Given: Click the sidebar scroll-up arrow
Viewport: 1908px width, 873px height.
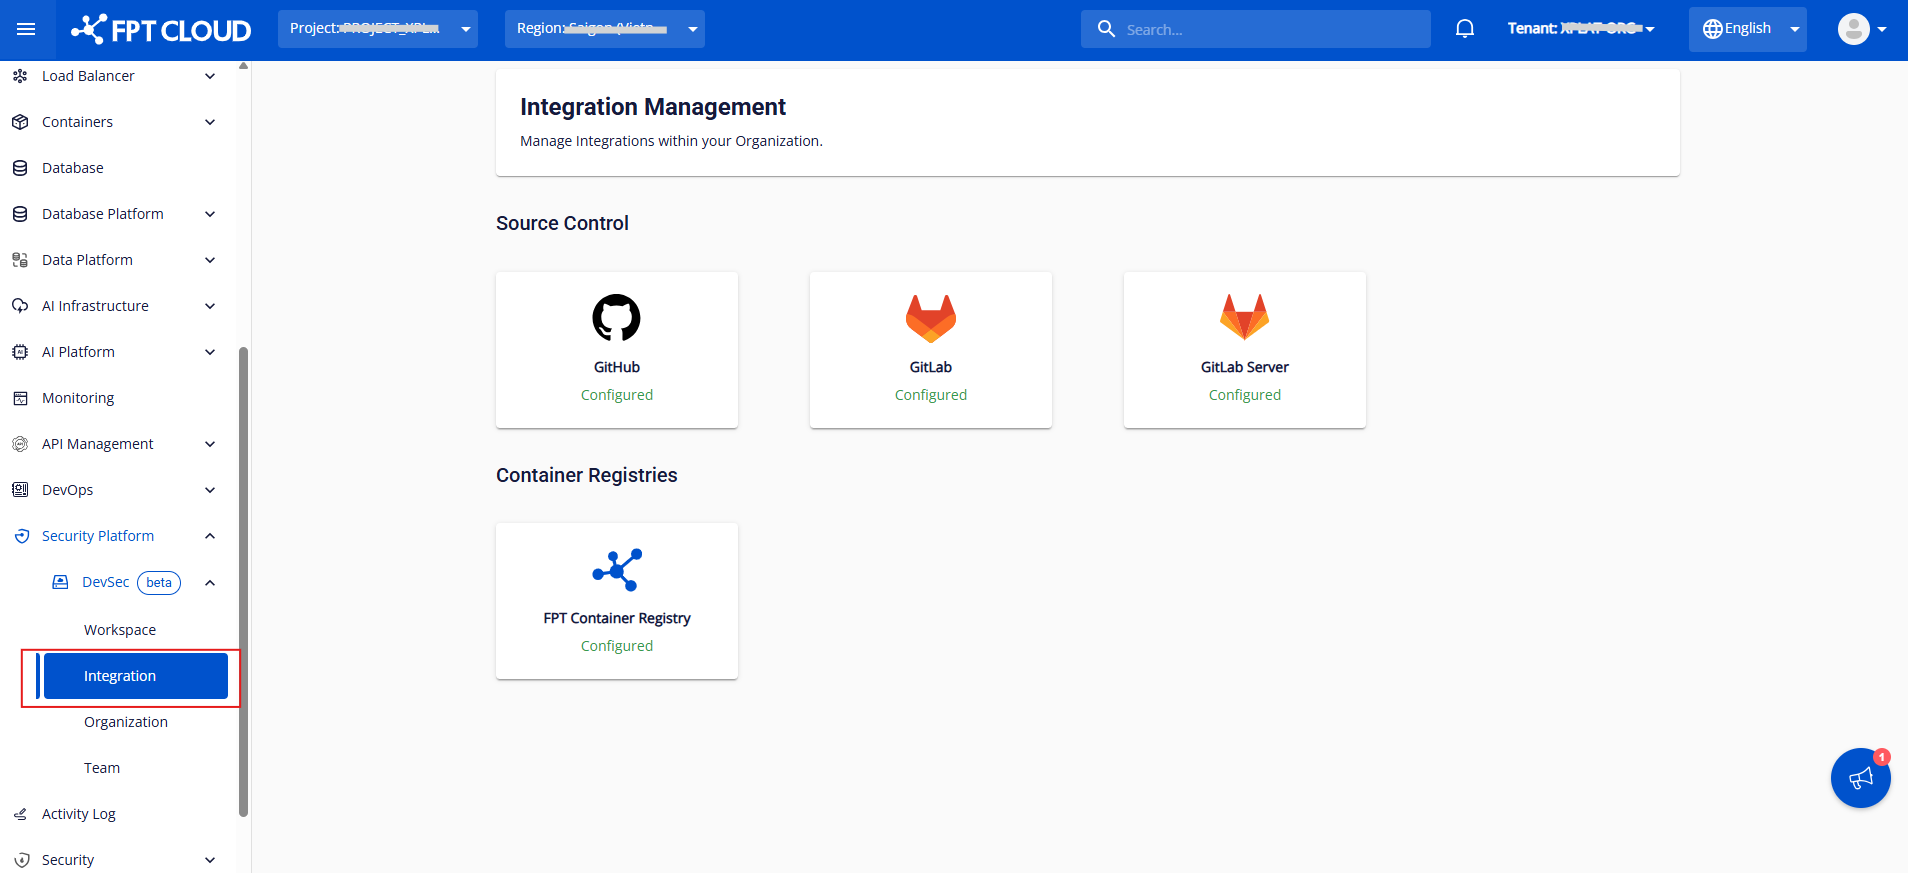Looking at the screenshot, I should coord(243,66).
